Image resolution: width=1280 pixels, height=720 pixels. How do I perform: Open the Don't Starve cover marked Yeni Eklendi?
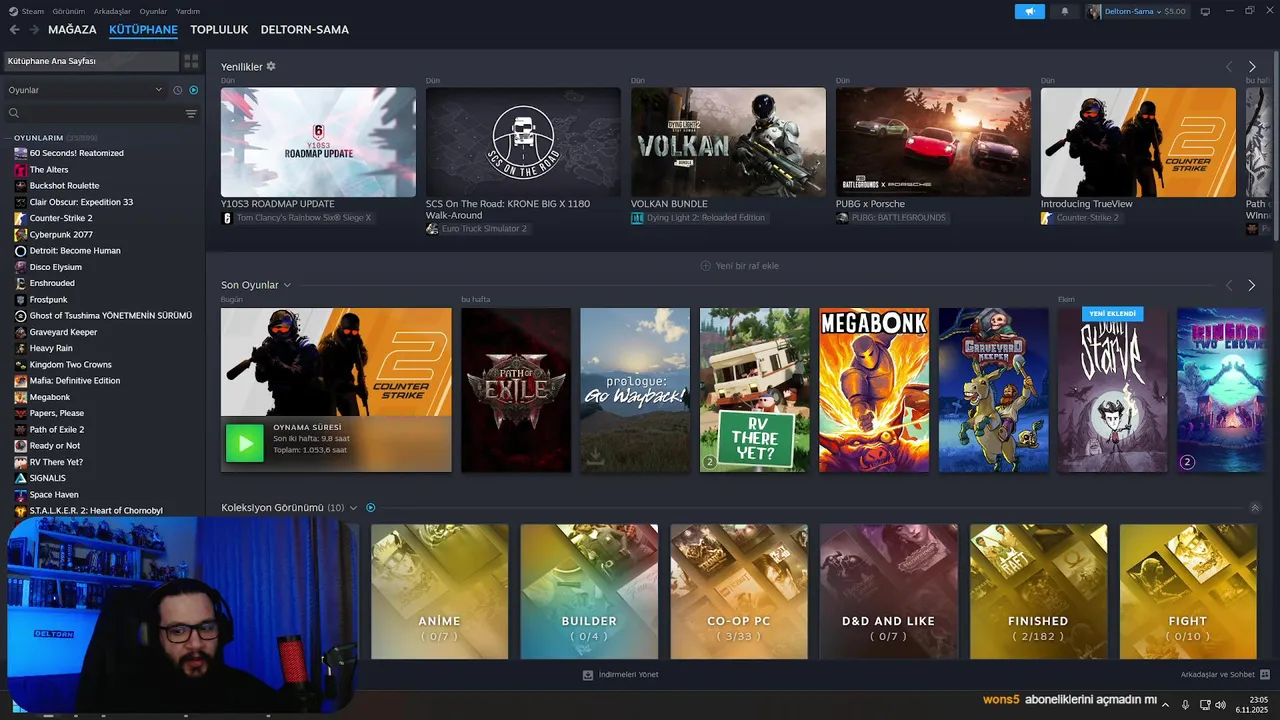point(1113,390)
